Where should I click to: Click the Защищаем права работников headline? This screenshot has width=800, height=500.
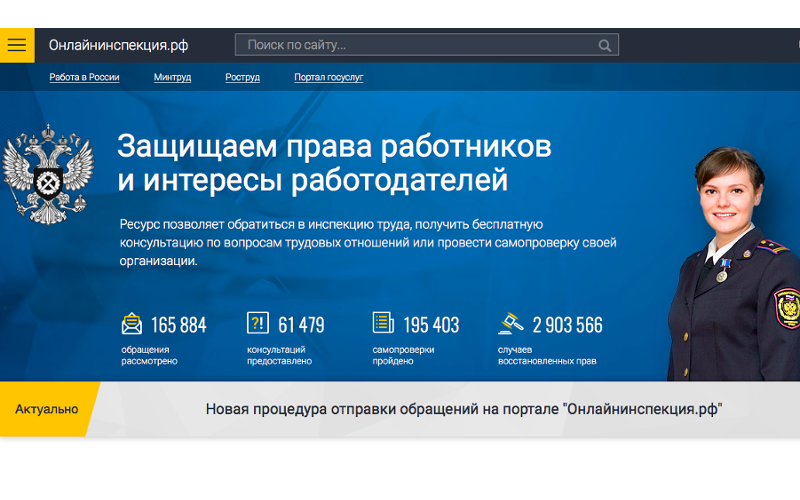334,163
